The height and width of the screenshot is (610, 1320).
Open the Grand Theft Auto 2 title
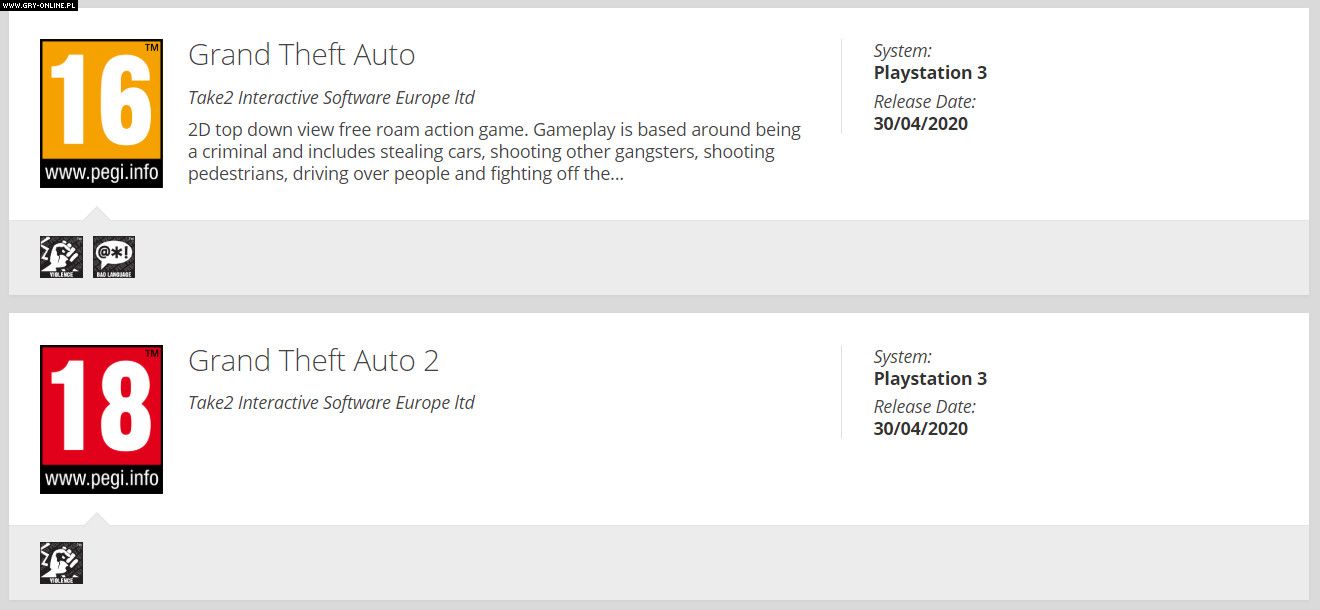click(x=313, y=361)
